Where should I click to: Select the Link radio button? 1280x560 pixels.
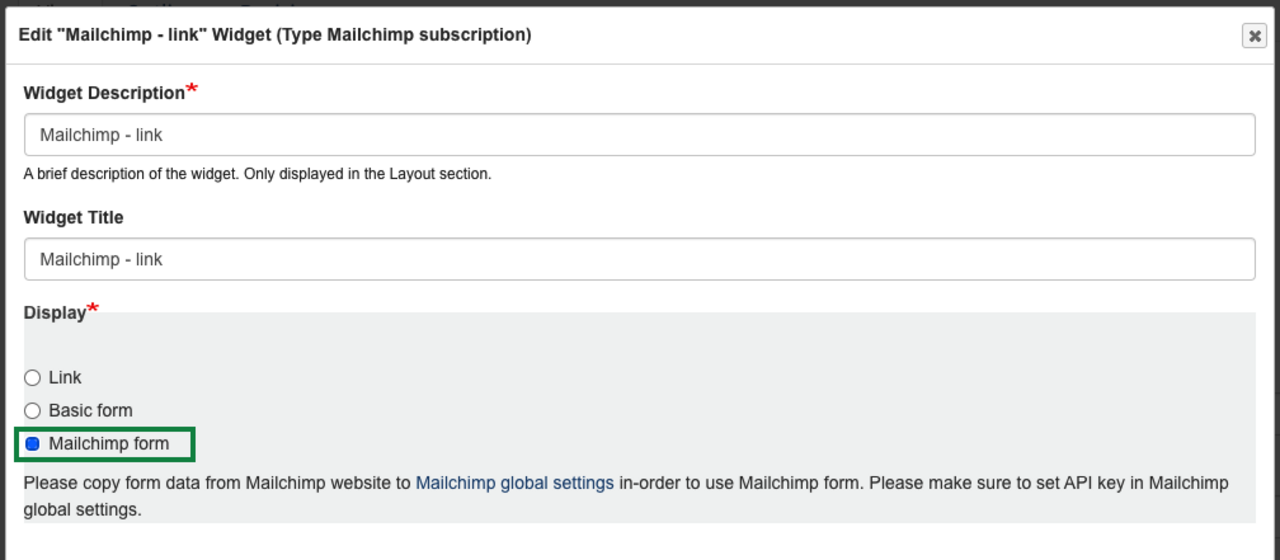coord(33,378)
